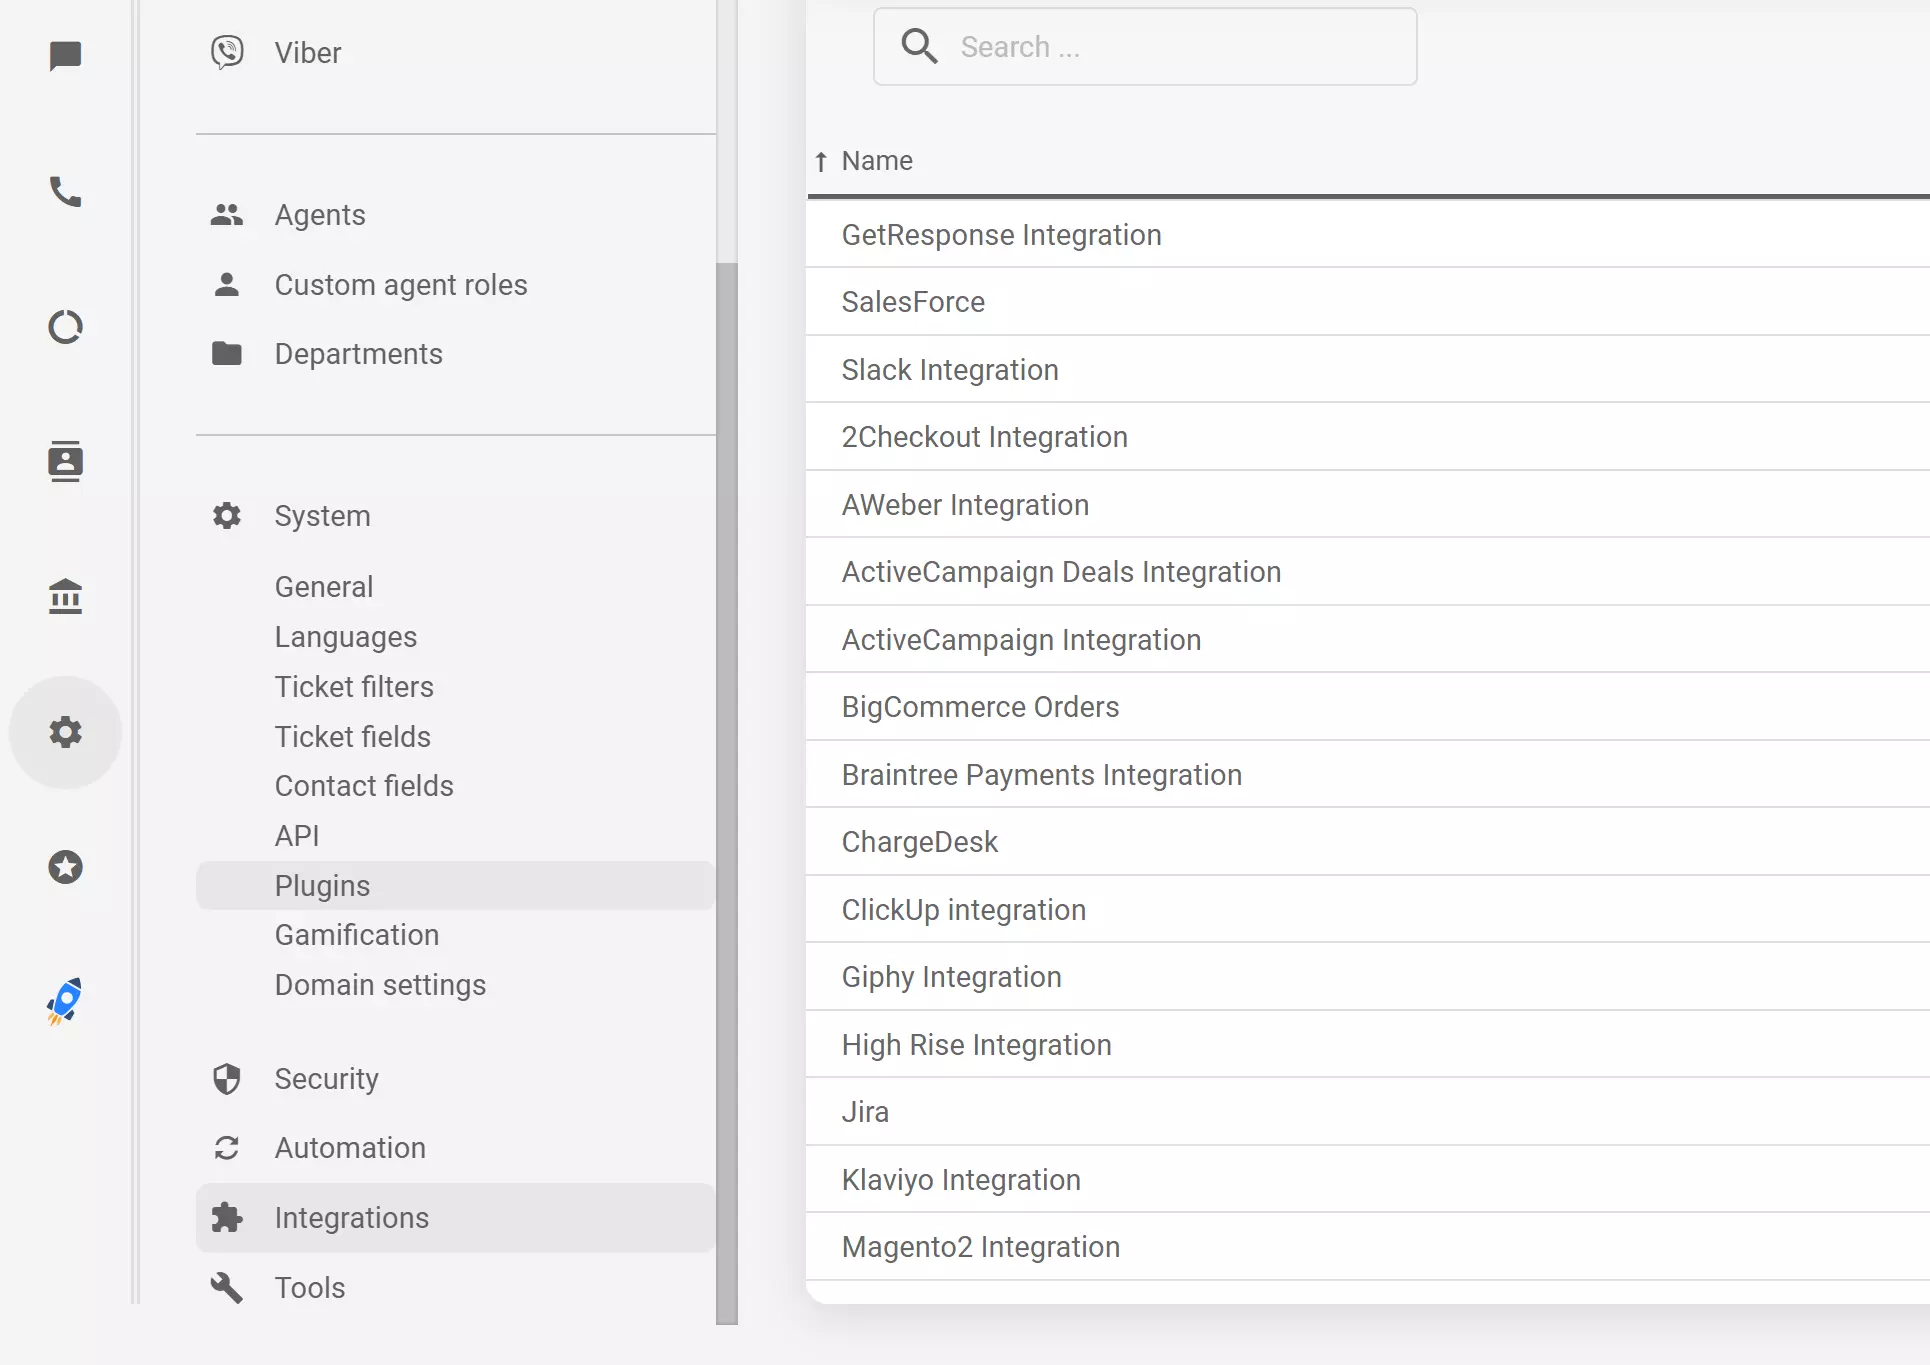Viewport: 1930px width, 1365px height.
Task: Click the contacts card icon in sidebar
Action: pos(65,462)
